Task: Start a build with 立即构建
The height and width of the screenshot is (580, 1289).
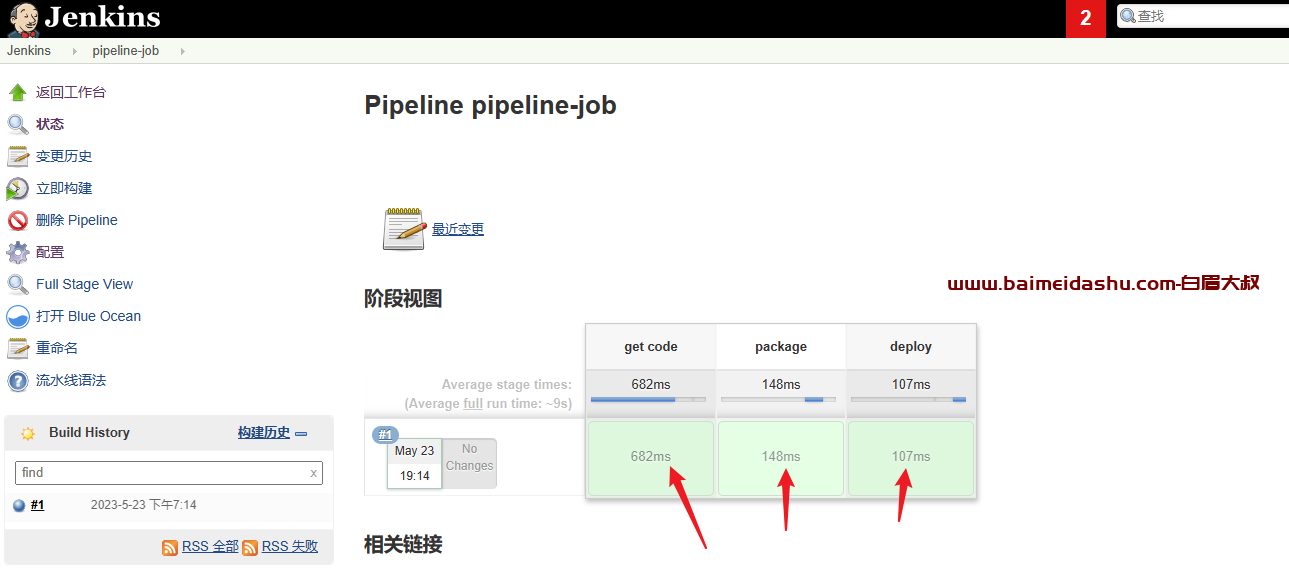Action: (64, 188)
